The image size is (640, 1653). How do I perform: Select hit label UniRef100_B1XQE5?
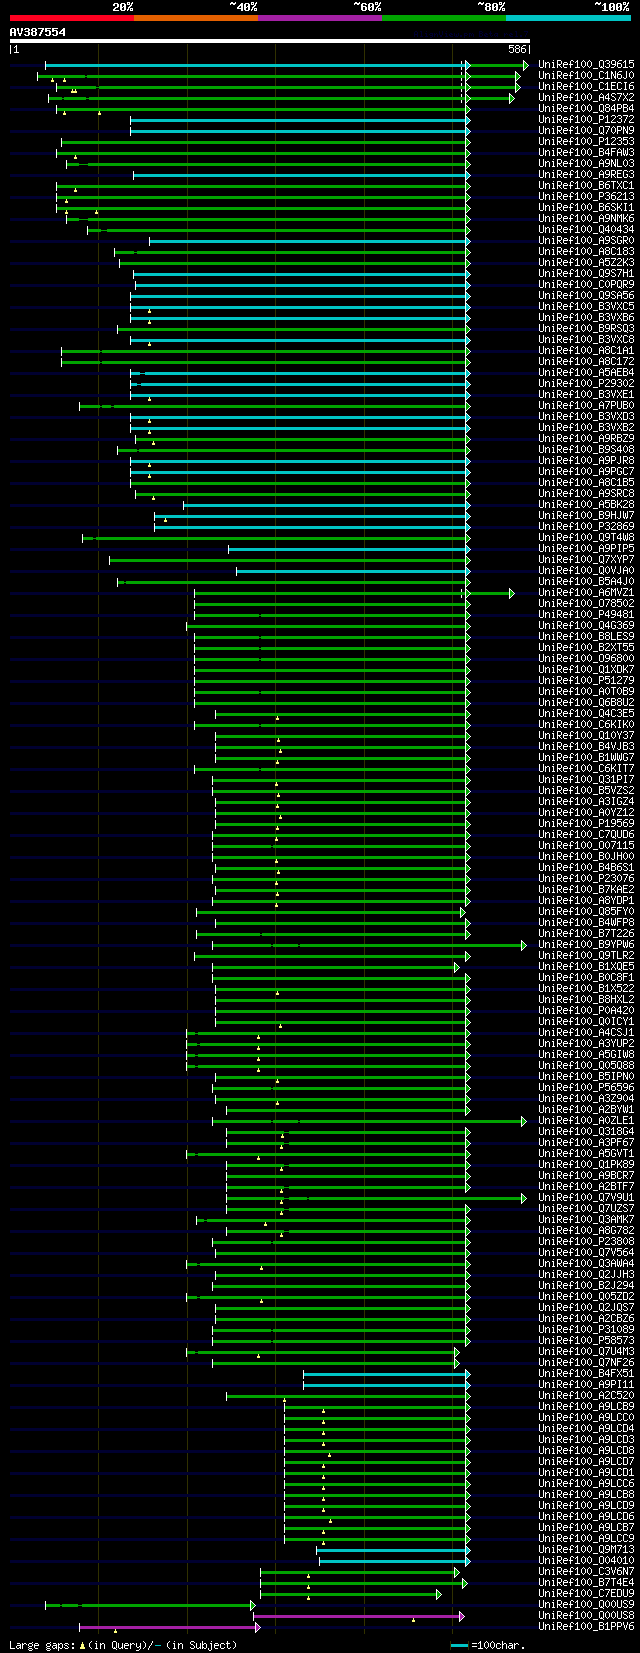(x=586, y=966)
